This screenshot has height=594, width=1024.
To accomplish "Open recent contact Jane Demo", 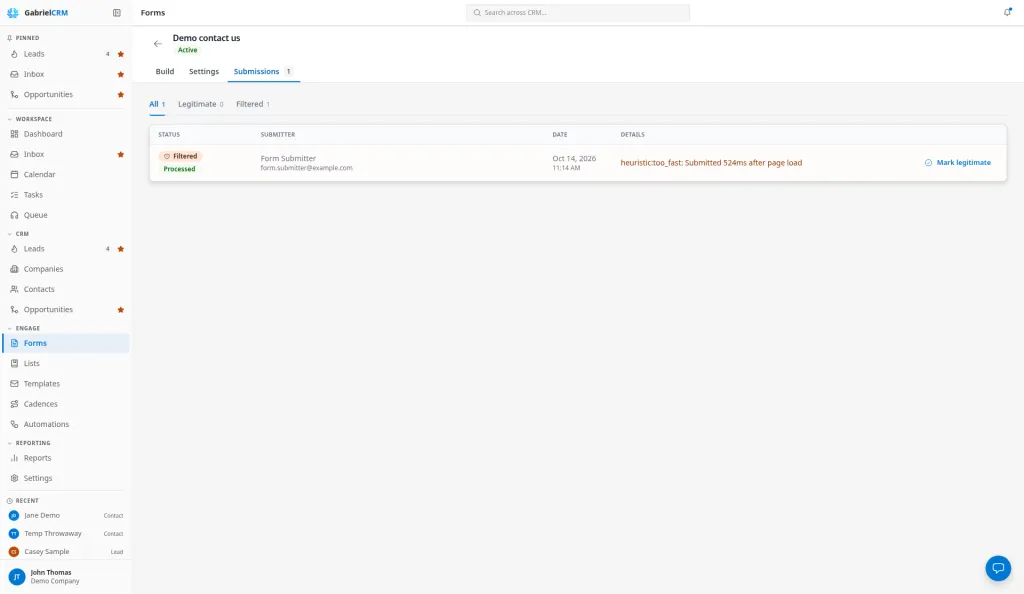I will [x=66, y=515].
